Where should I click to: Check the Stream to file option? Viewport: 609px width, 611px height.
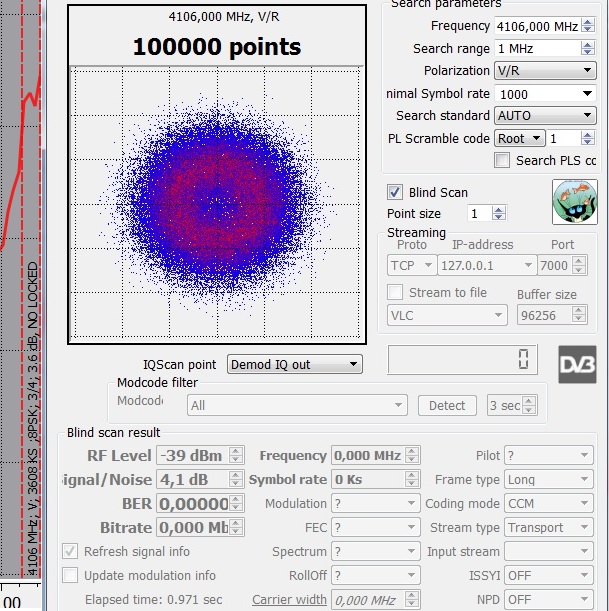click(x=395, y=292)
